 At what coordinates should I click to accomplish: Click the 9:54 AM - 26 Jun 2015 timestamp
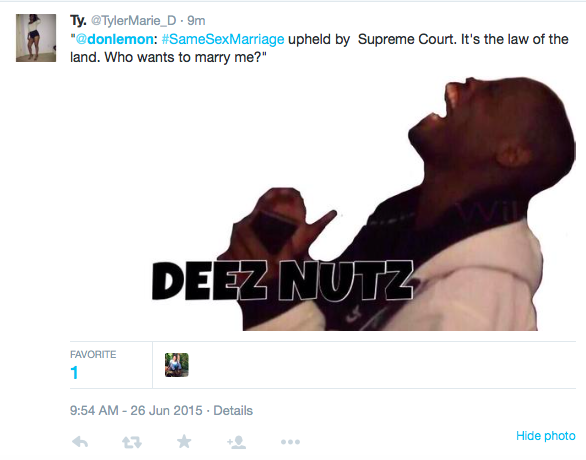coord(136,410)
